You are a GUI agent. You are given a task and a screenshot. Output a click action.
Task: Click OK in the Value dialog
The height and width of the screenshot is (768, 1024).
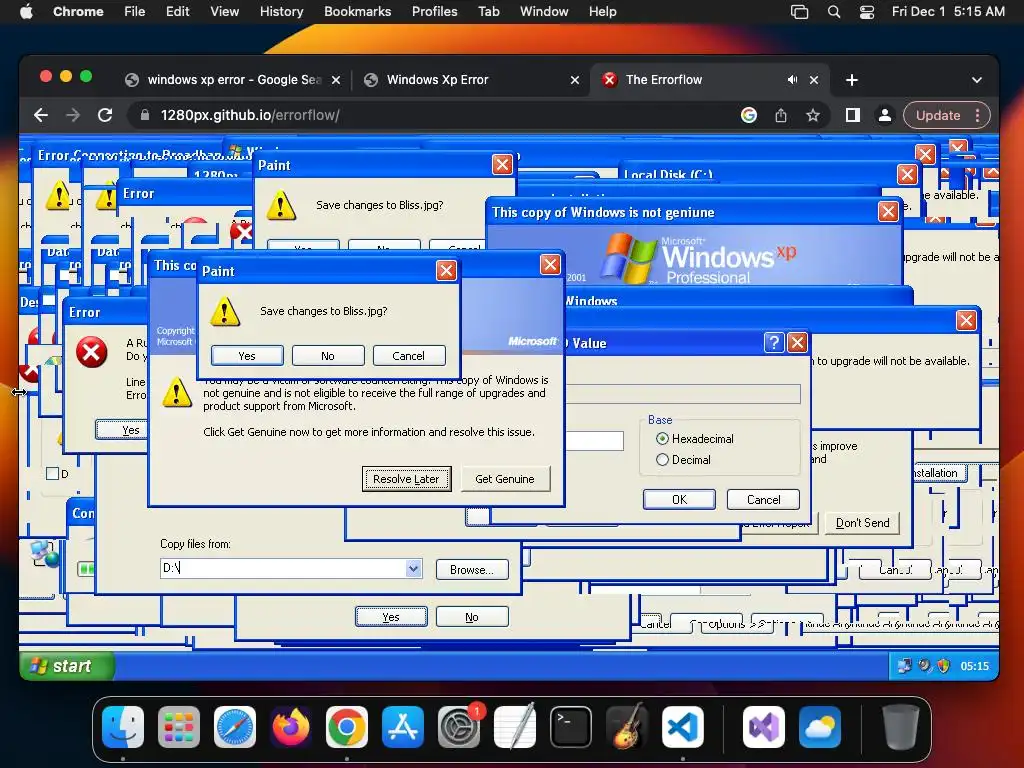tap(679, 500)
